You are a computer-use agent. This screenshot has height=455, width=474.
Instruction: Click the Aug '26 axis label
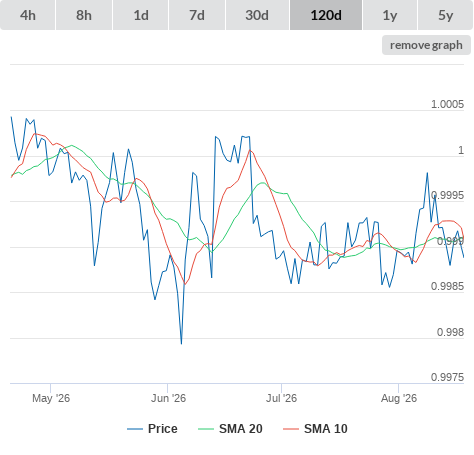[x=399, y=398]
